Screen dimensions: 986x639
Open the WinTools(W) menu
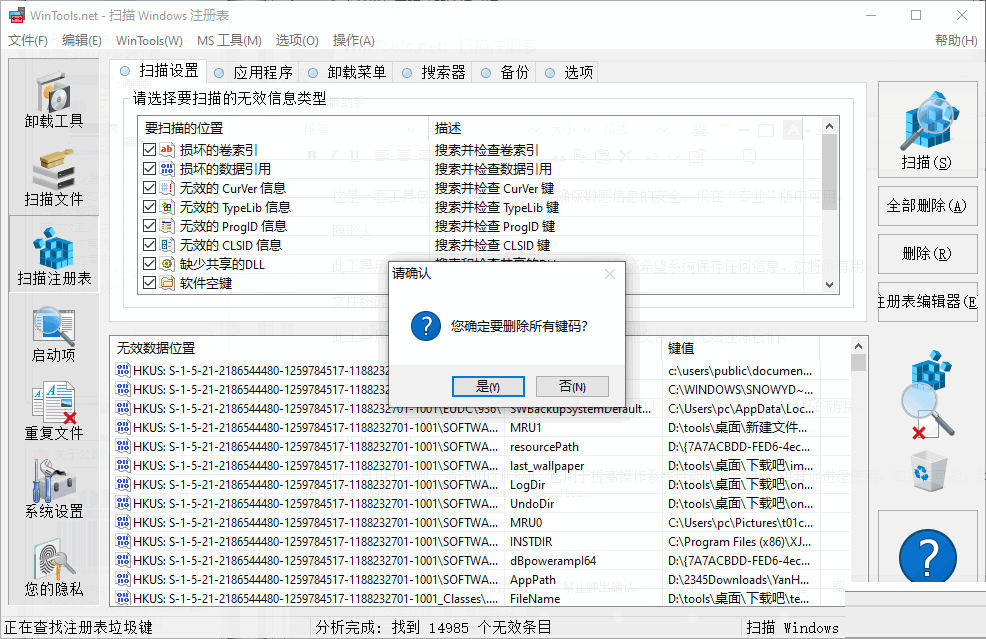tap(149, 40)
